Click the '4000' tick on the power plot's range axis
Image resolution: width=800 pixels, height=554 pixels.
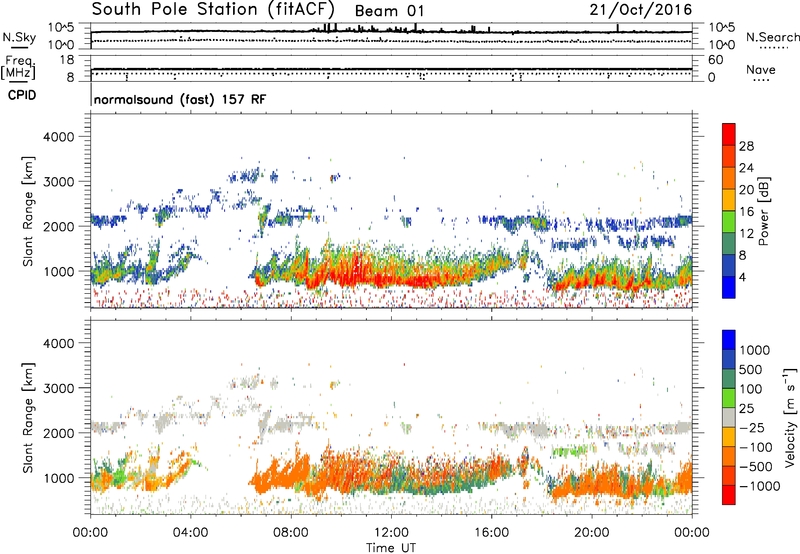(x=58, y=137)
